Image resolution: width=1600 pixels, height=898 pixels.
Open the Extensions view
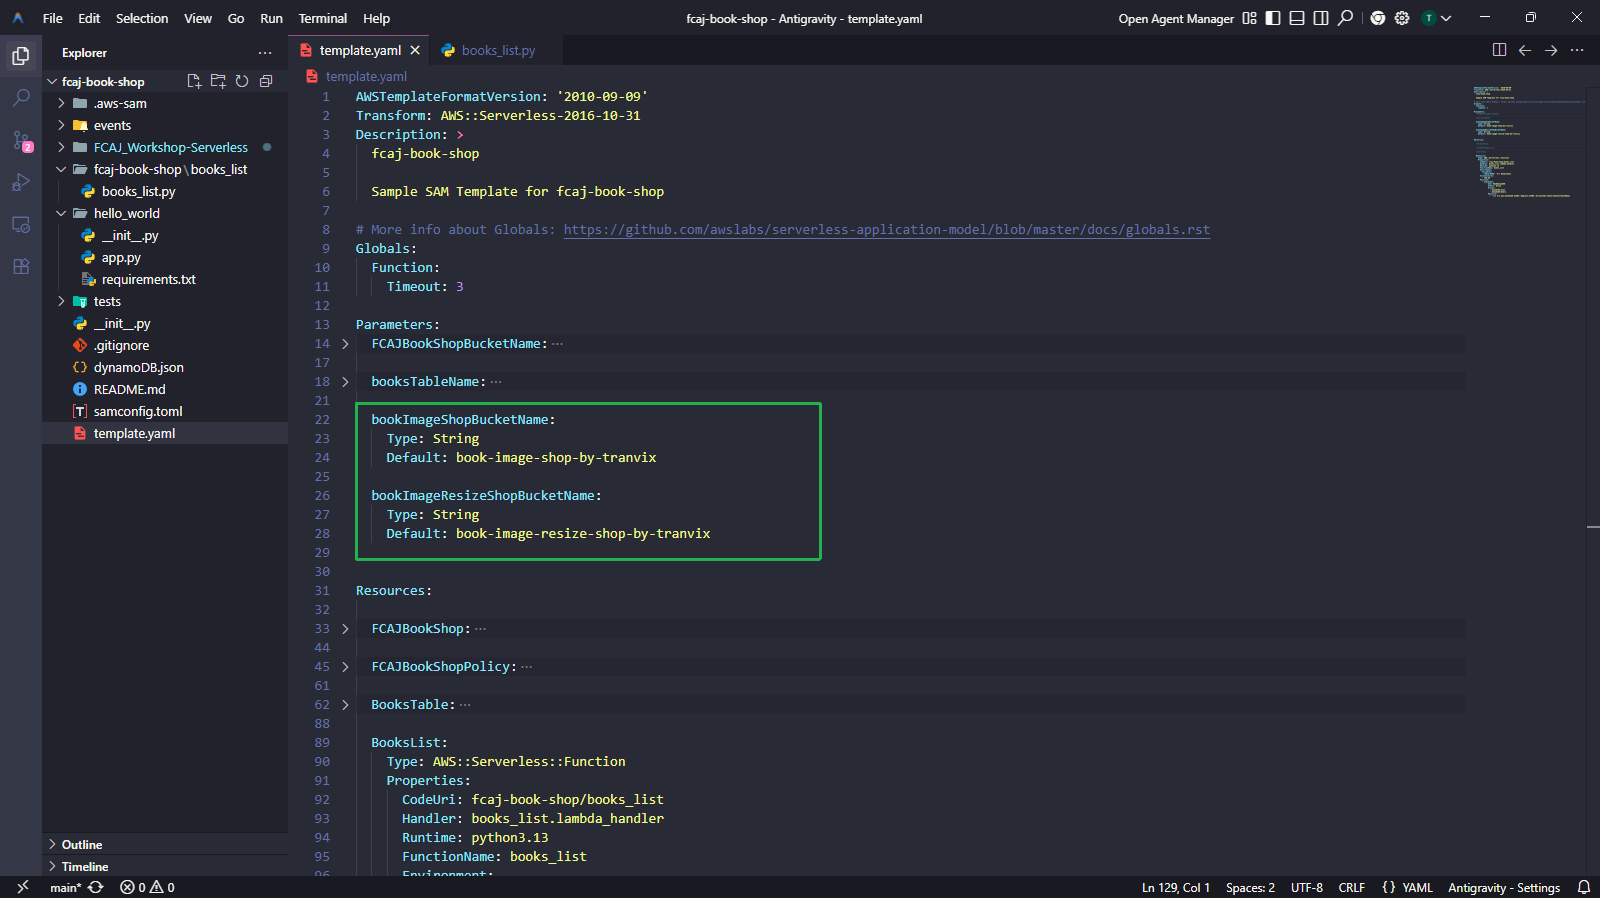click(20, 266)
